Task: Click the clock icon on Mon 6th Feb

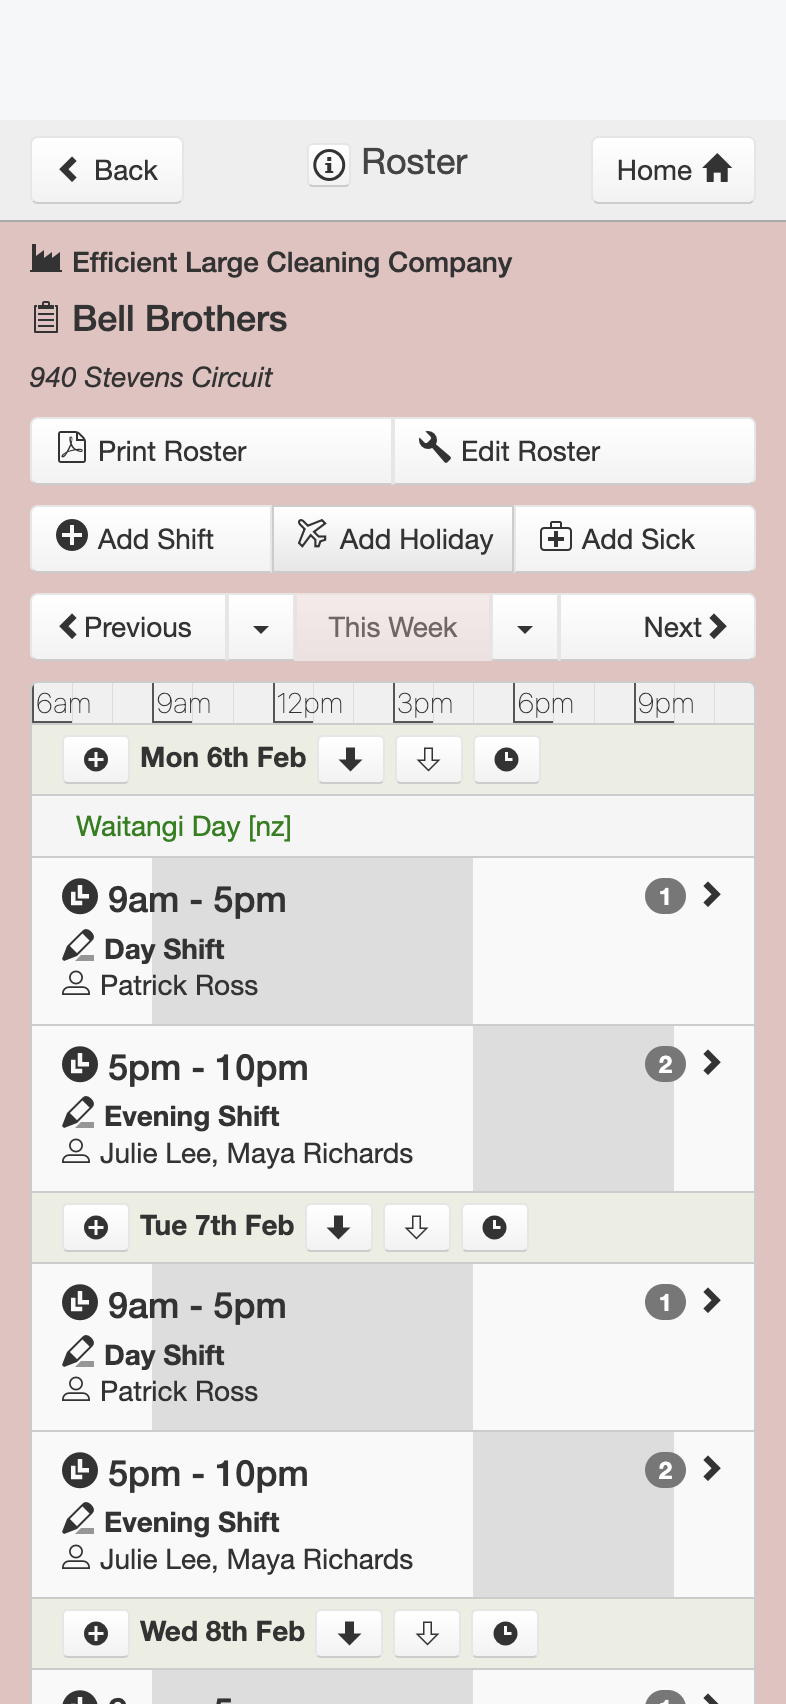Action: (x=507, y=760)
